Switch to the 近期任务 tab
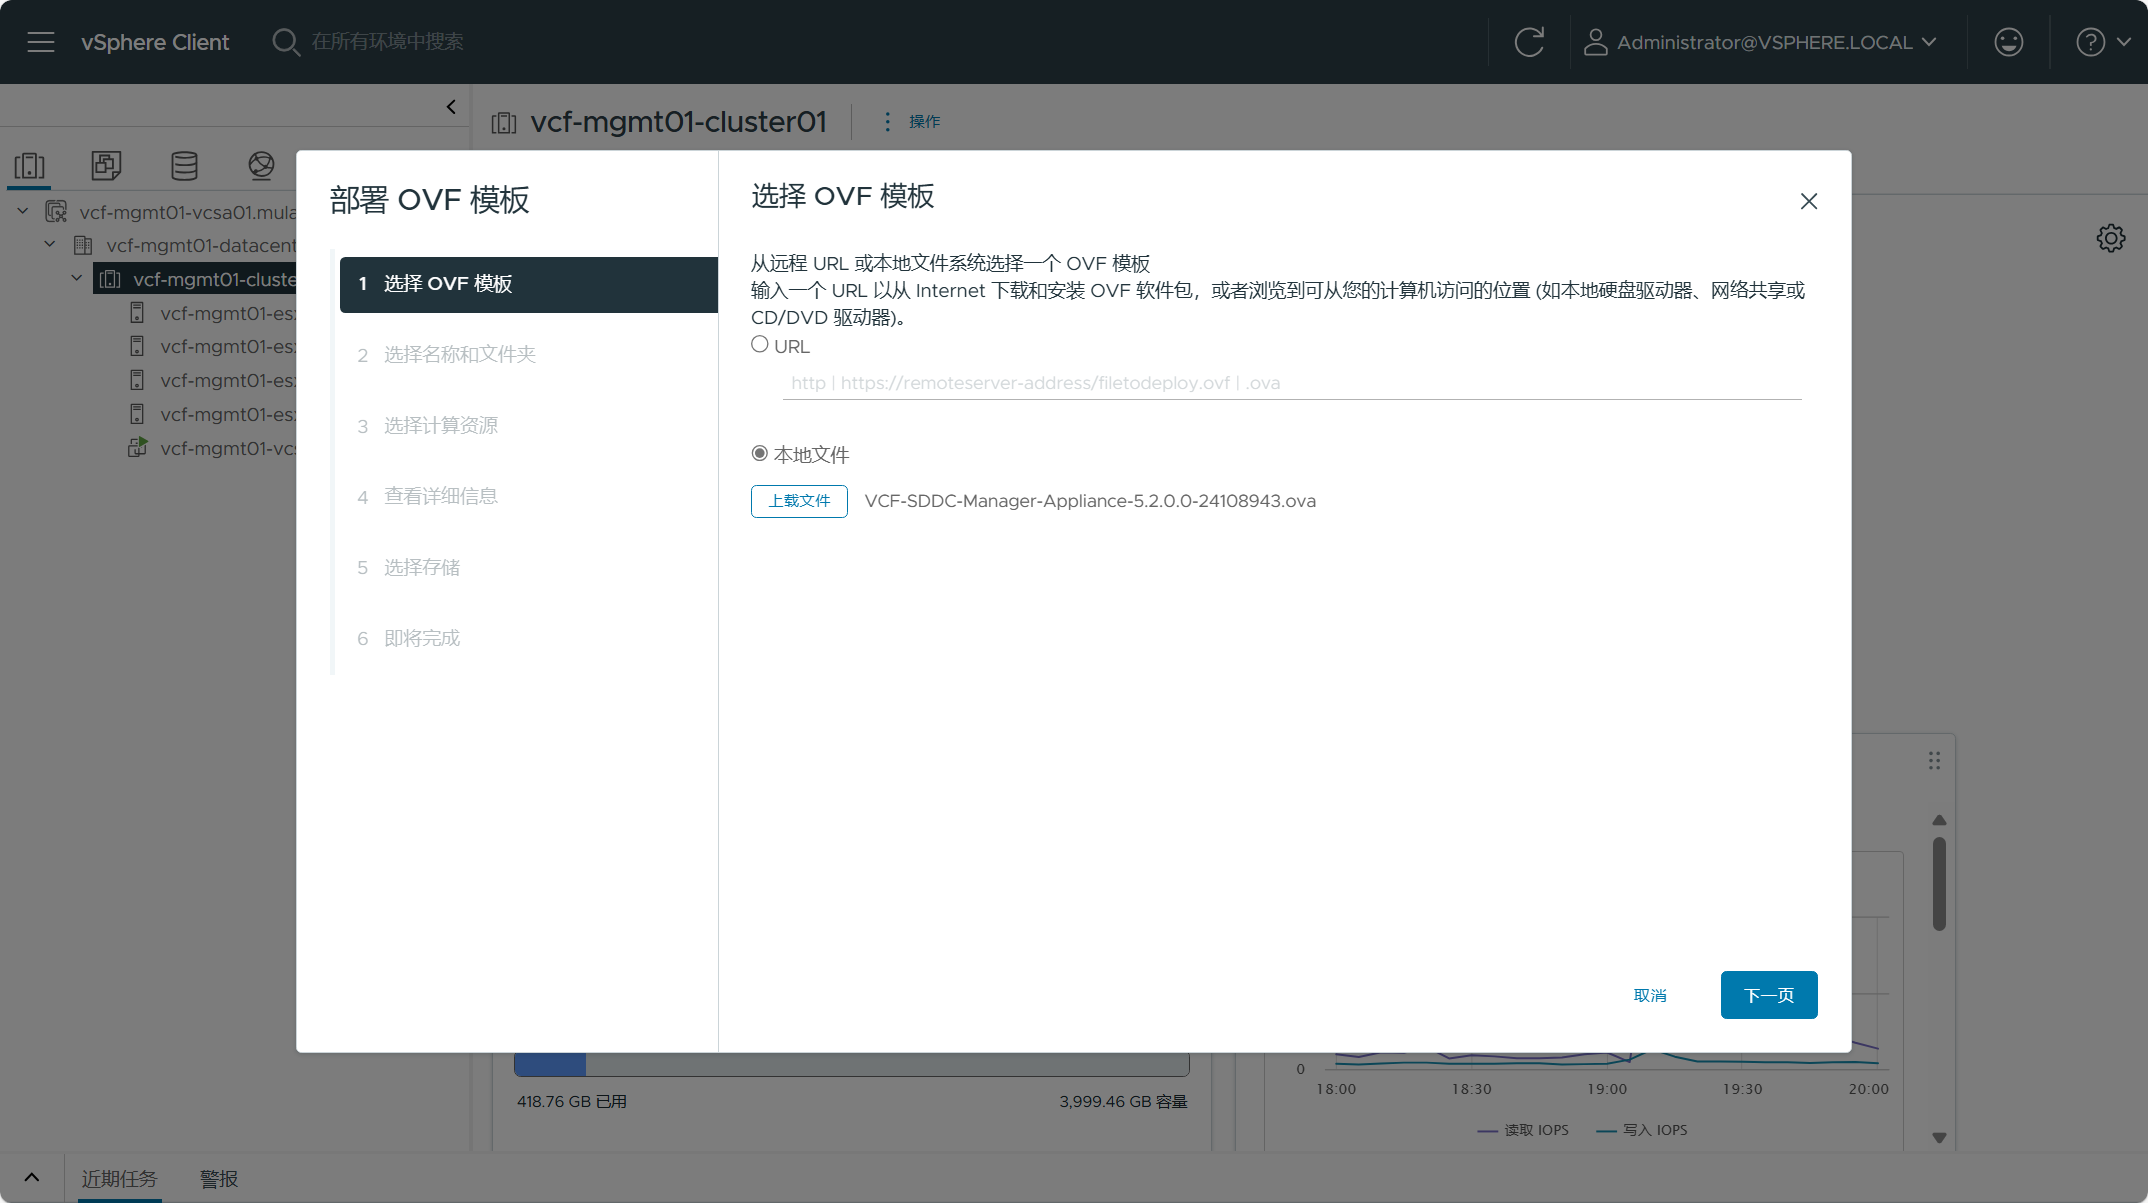This screenshot has height=1203, width=2148. pos(119,1179)
